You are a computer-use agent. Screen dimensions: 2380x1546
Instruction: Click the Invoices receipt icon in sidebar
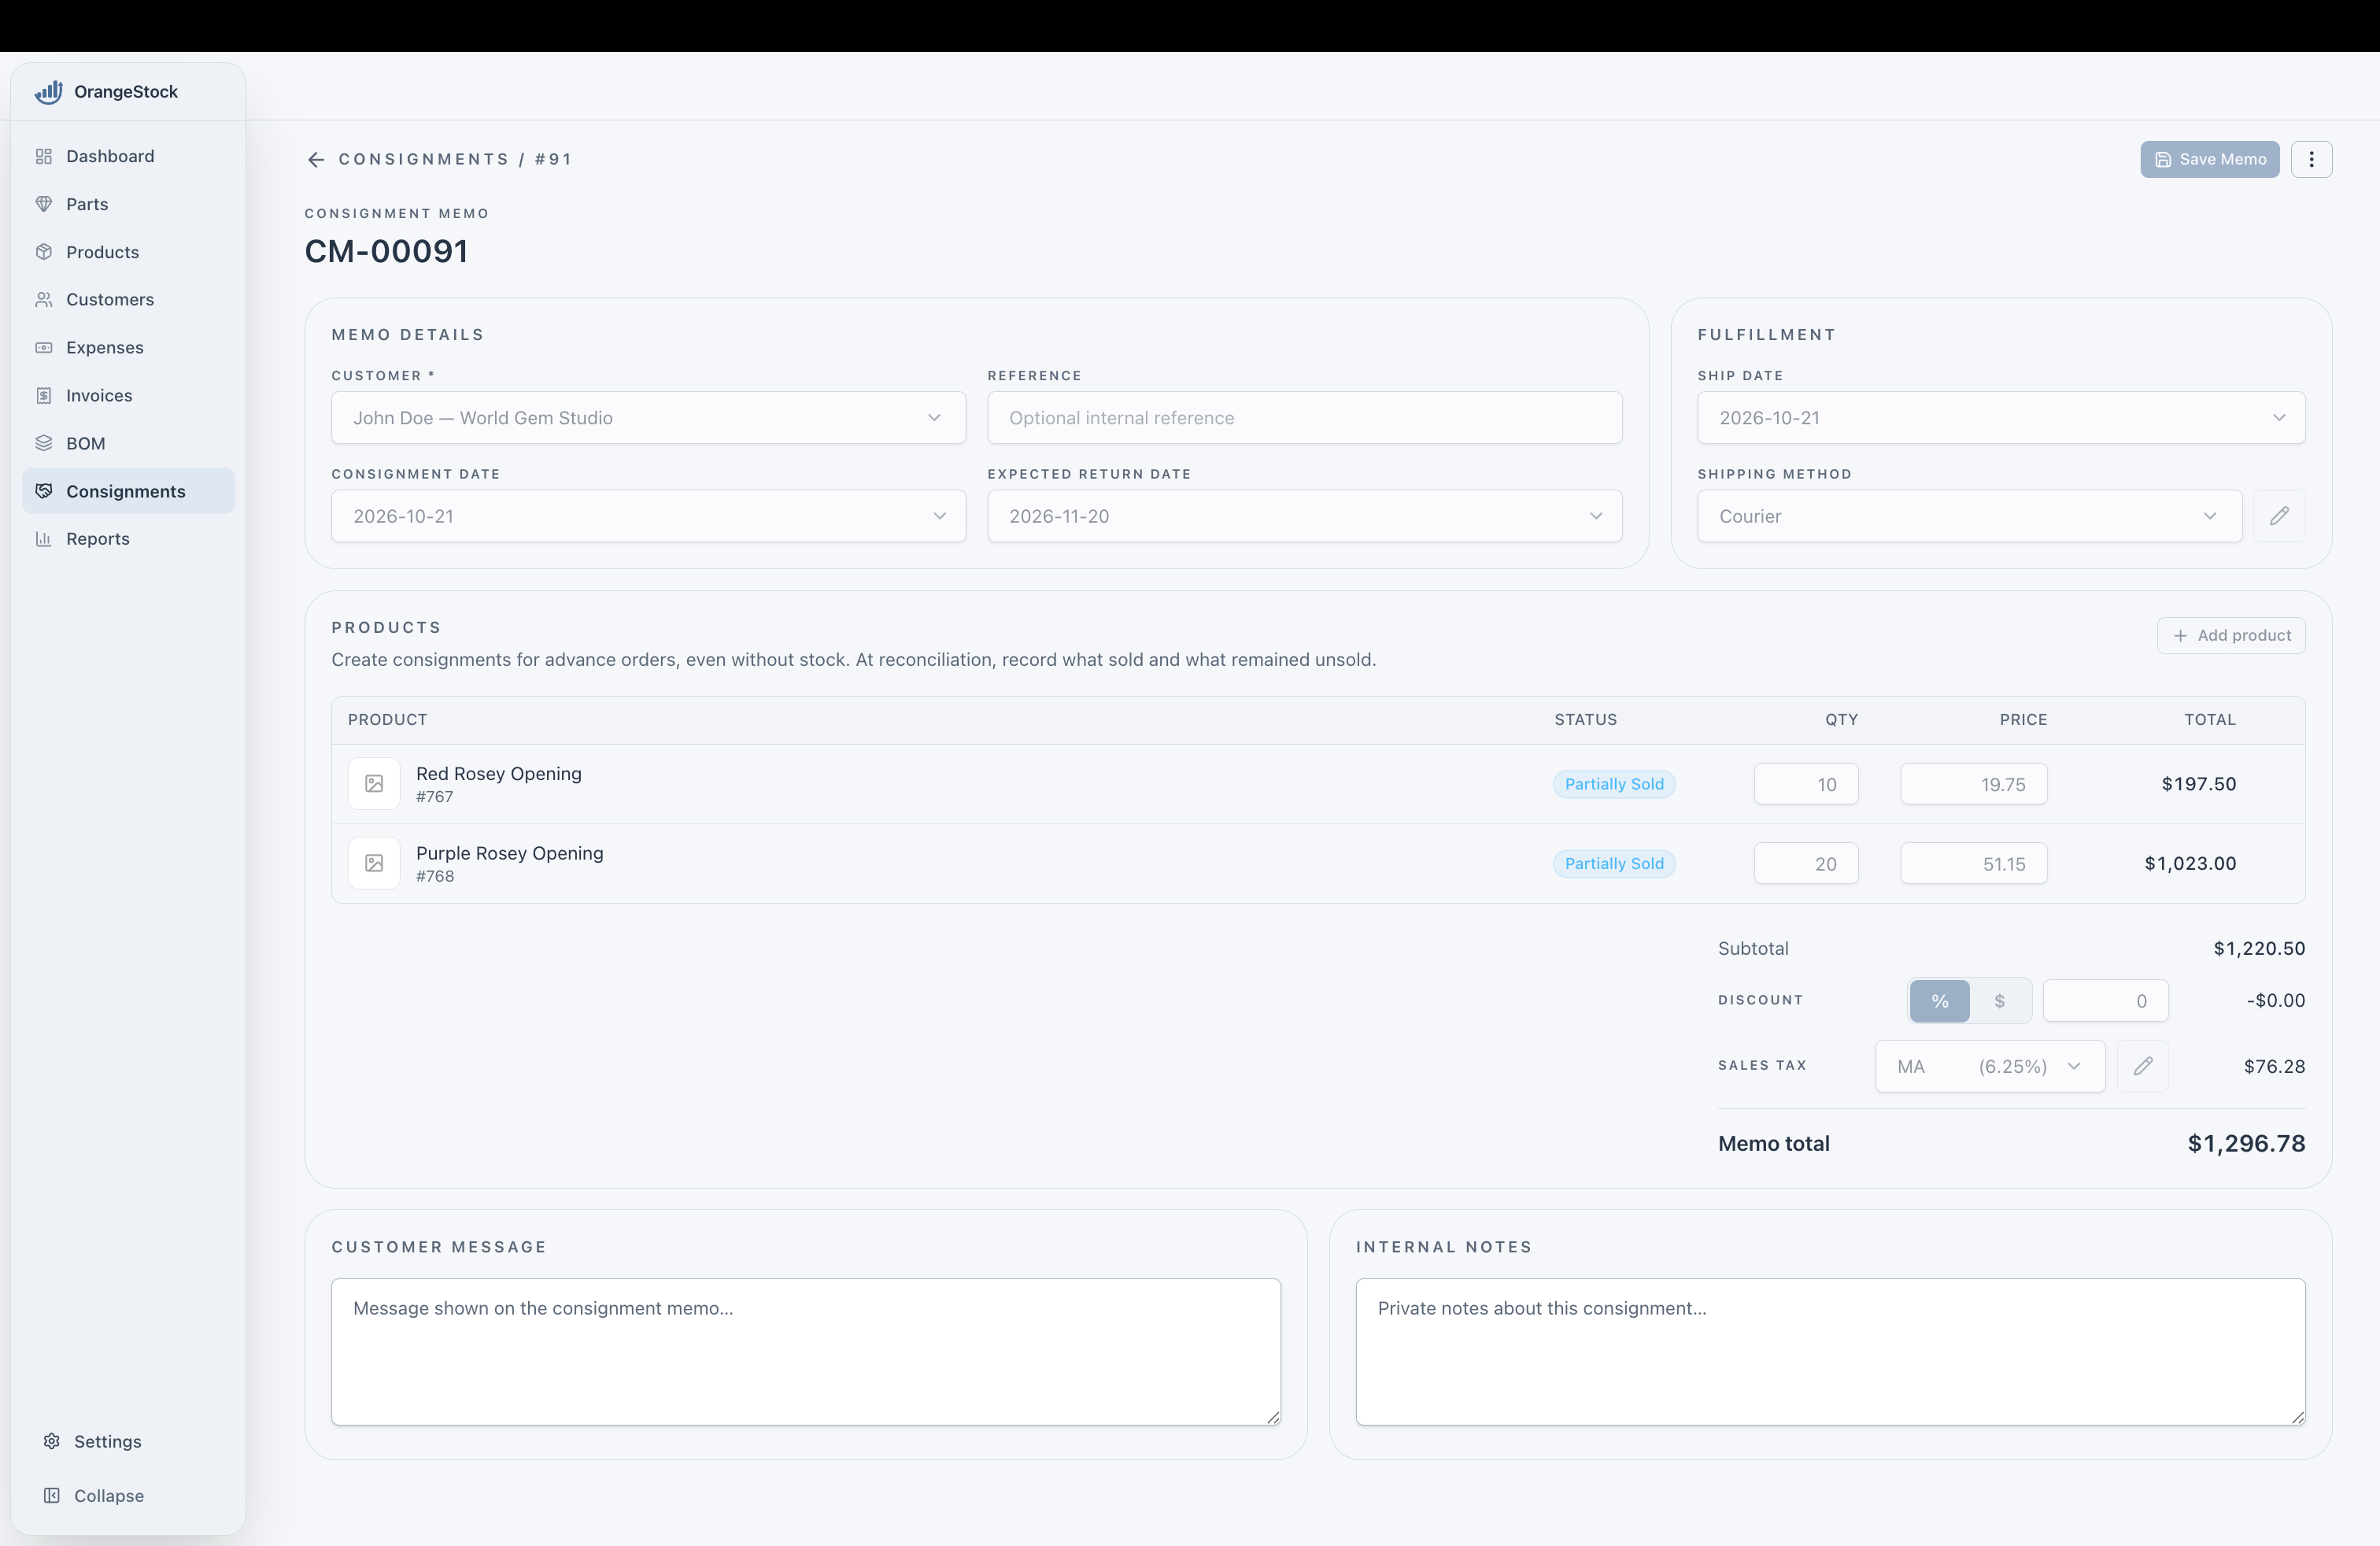tap(44, 396)
